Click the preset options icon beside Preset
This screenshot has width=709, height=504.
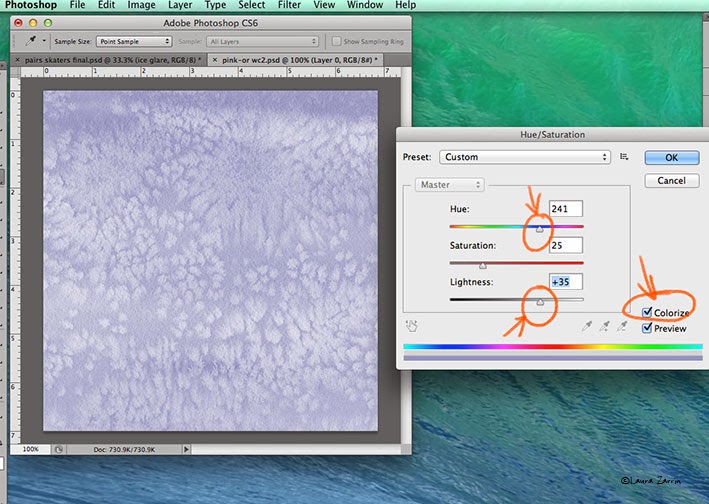[624, 157]
